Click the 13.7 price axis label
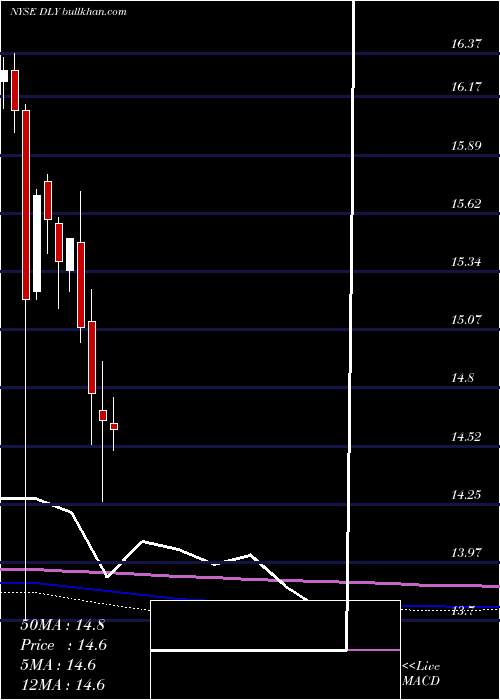This screenshot has width=500, height=700. pyautogui.click(x=463, y=612)
